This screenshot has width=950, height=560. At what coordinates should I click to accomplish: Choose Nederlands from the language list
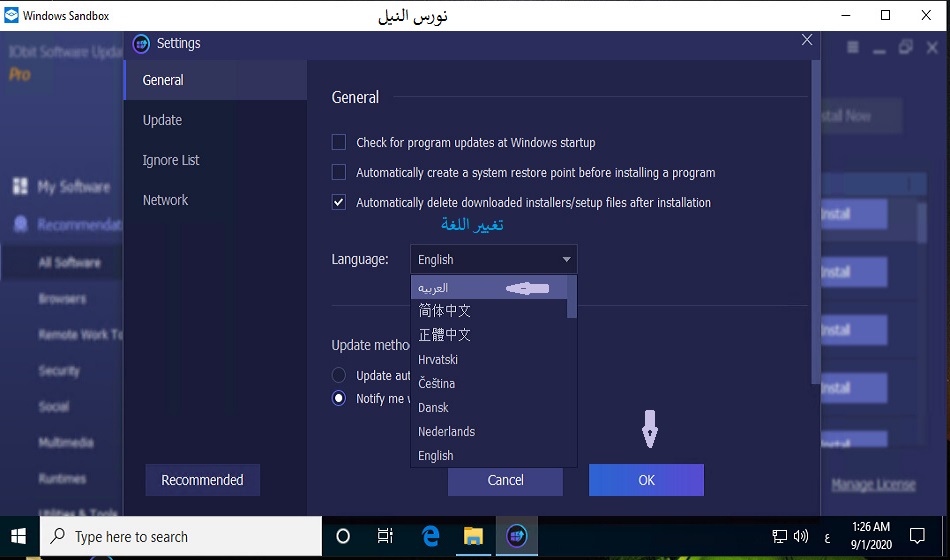pos(446,432)
